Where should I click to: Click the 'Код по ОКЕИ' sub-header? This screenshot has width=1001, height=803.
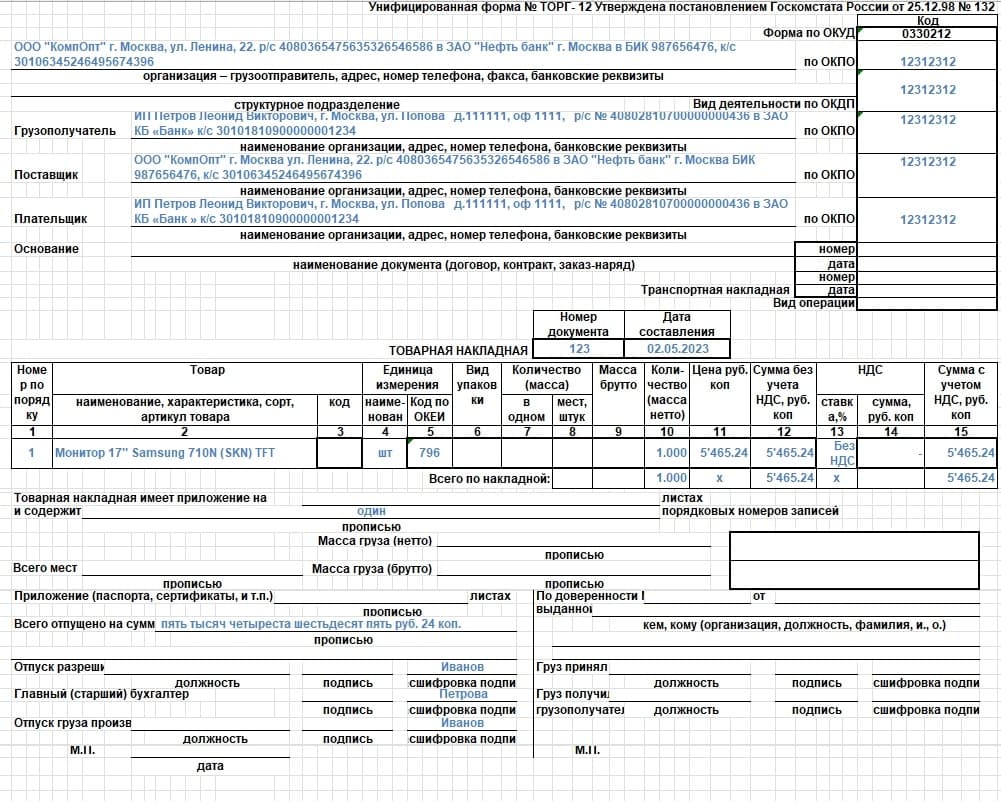[x=430, y=409]
